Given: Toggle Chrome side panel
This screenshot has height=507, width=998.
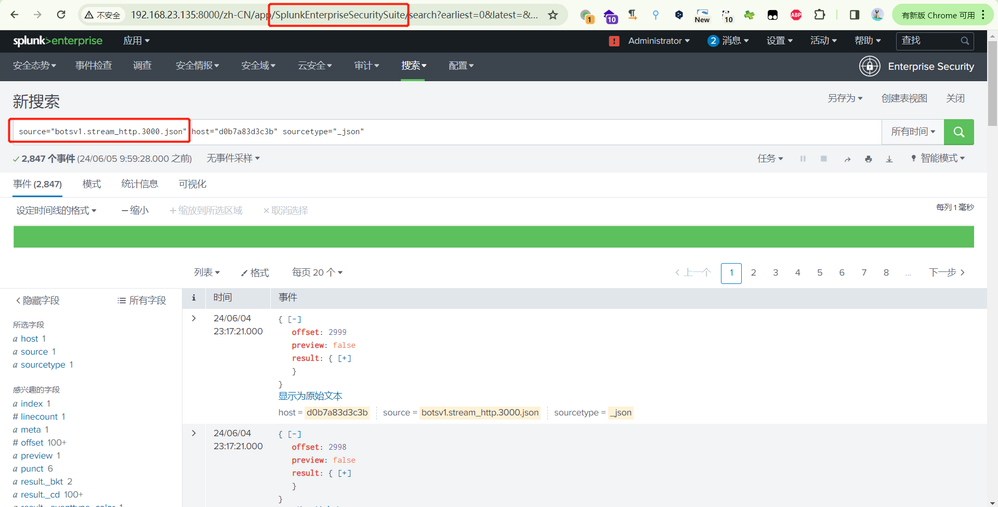Looking at the screenshot, I should 855,15.
